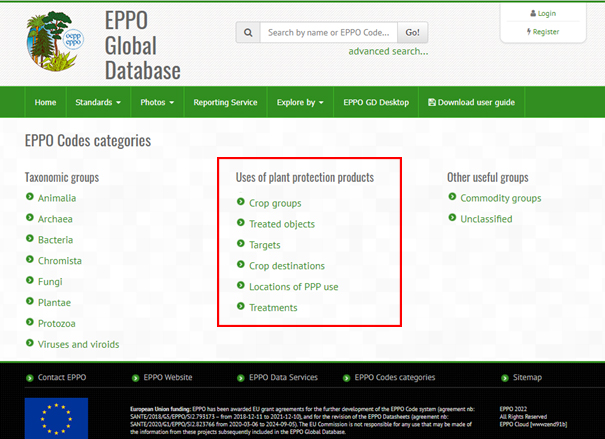Click Sitemap in the footer
Viewport: 605px width, 439px height.
(527, 377)
